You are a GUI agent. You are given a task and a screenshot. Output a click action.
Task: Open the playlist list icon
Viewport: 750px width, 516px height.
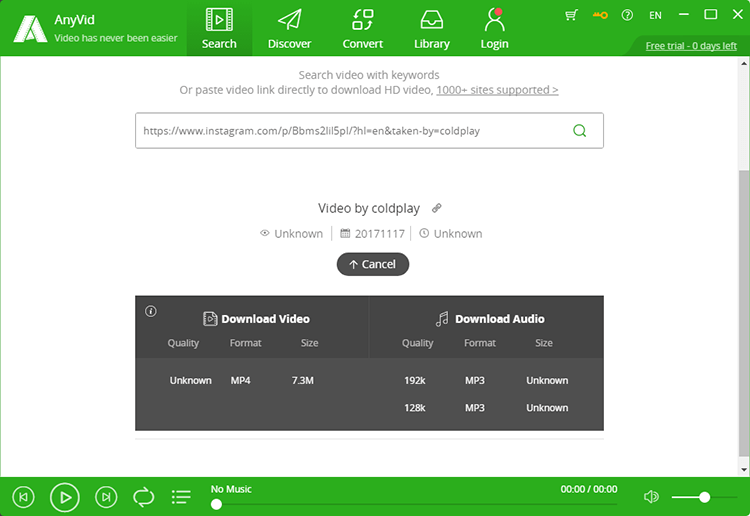pos(181,497)
